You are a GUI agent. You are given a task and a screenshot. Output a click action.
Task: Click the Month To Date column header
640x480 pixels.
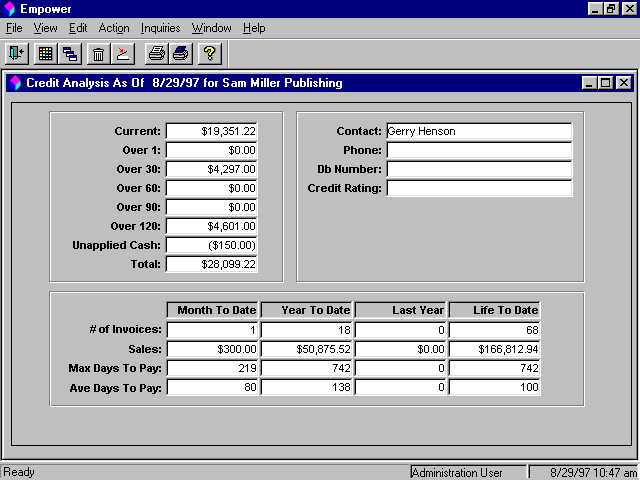[x=212, y=310]
